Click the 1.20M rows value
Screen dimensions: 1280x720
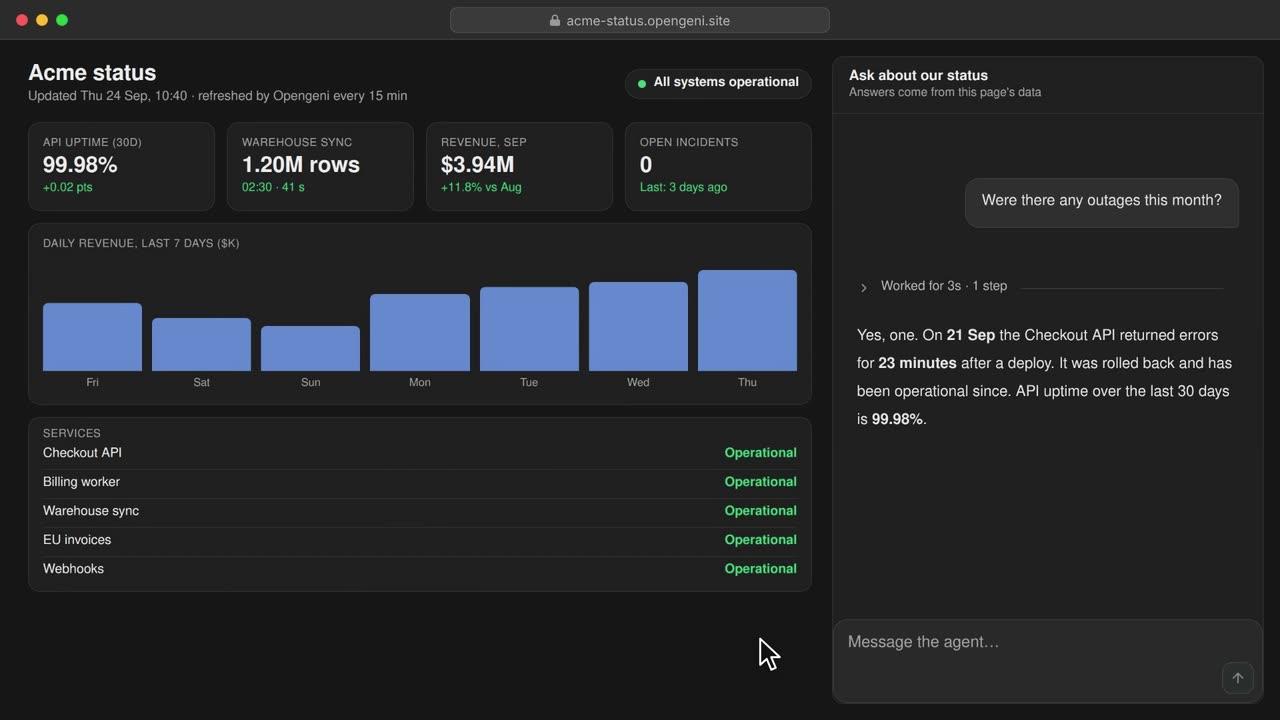(301, 165)
